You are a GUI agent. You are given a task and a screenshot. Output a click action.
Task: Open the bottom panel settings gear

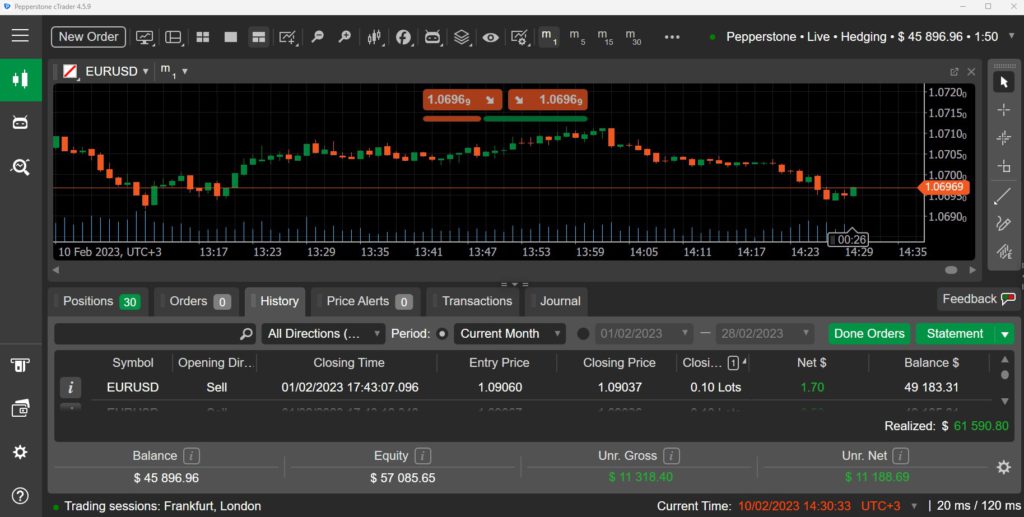click(x=1004, y=467)
